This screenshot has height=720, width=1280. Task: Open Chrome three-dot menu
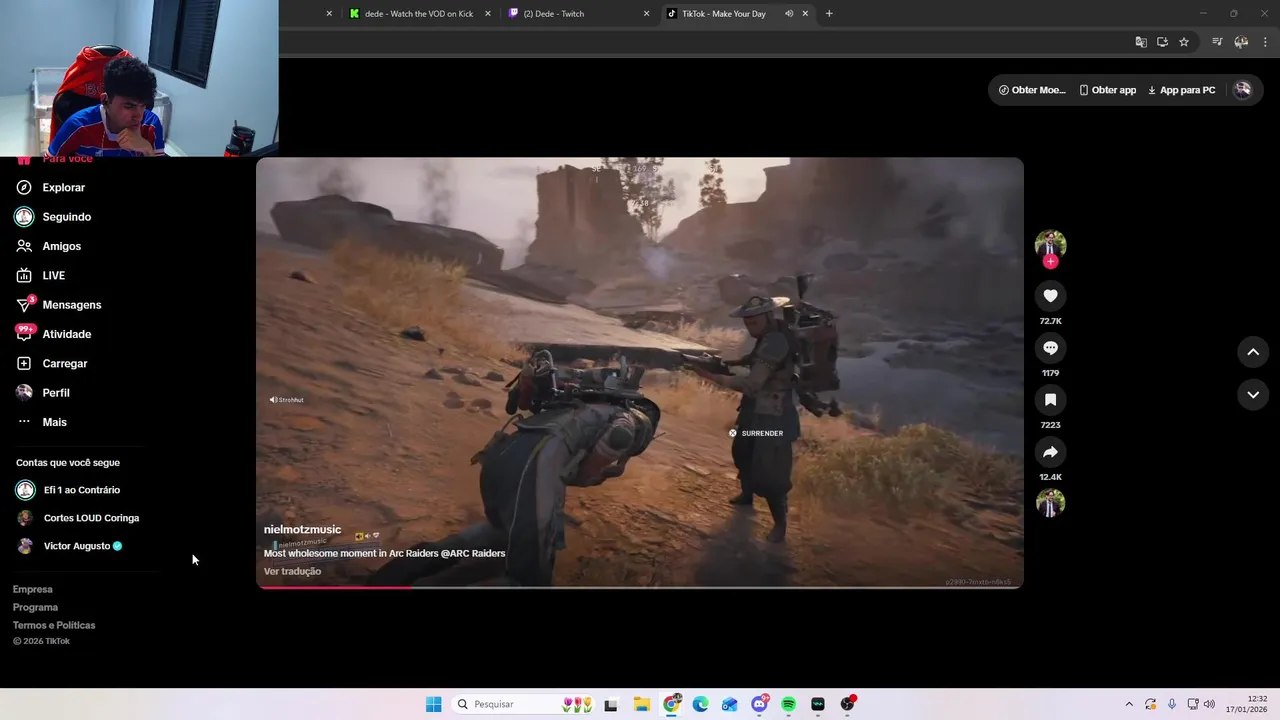pyautogui.click(x=1266, y=42)
